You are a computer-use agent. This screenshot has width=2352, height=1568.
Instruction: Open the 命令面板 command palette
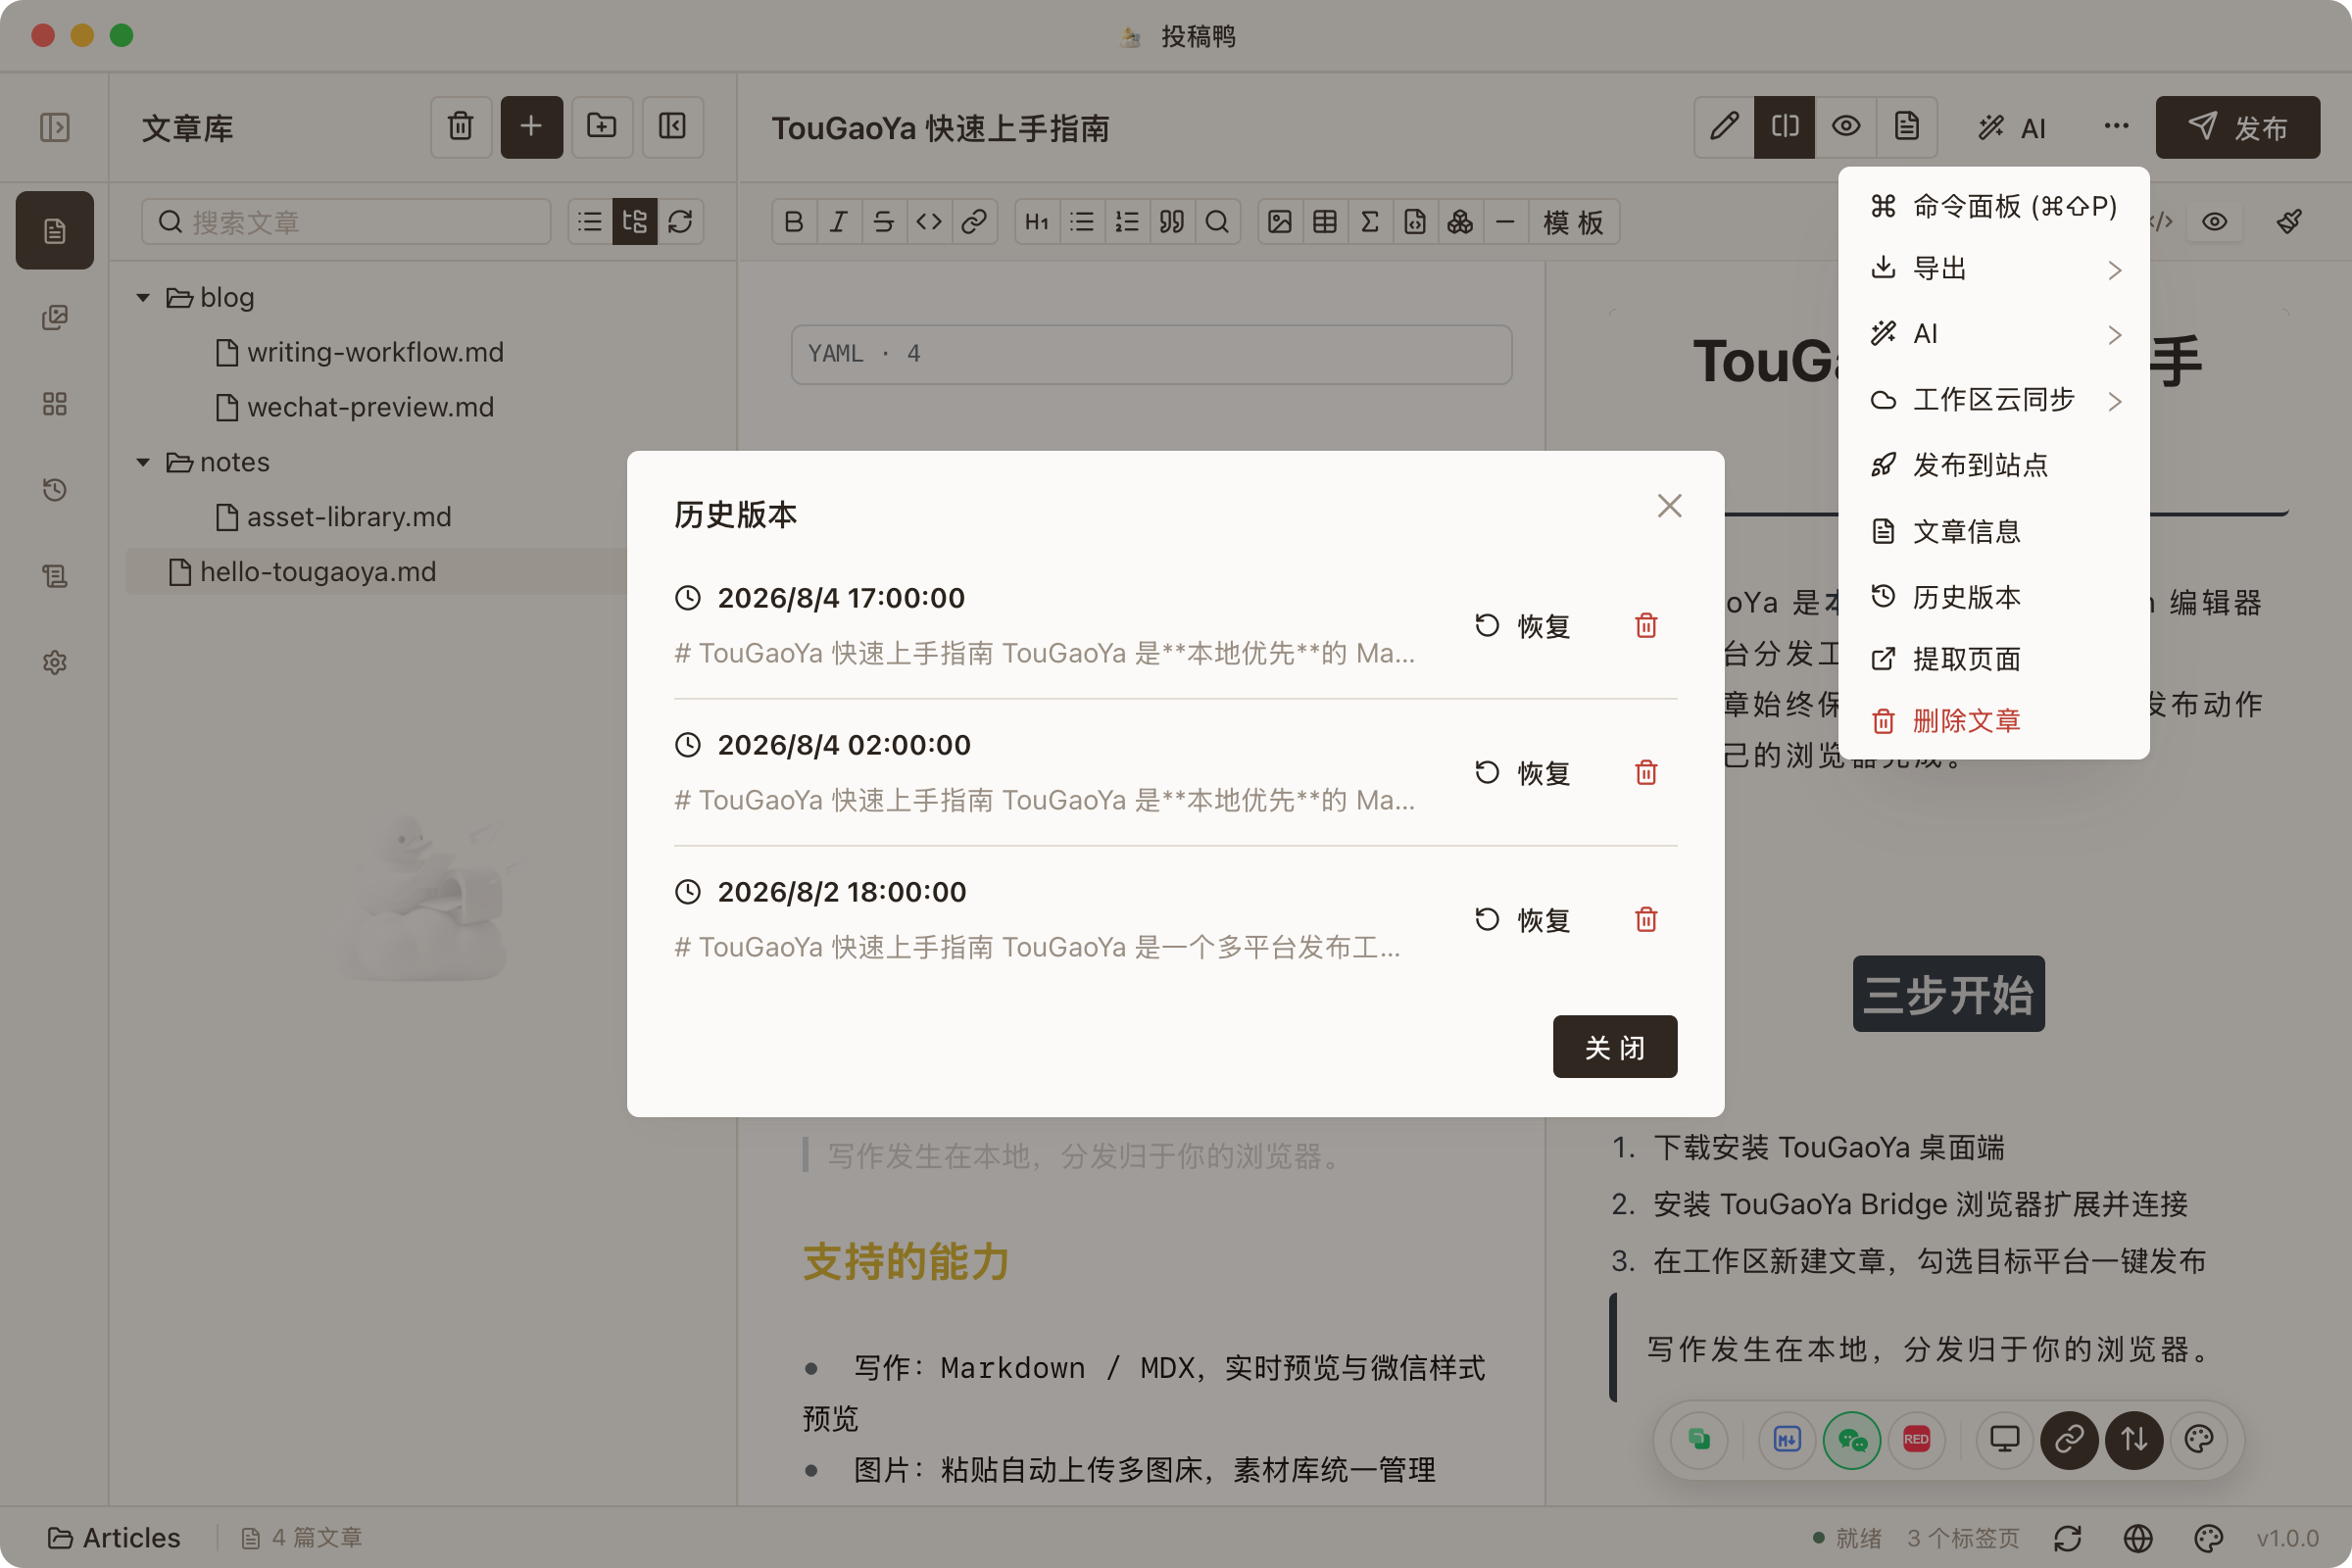coord(1994,206)
